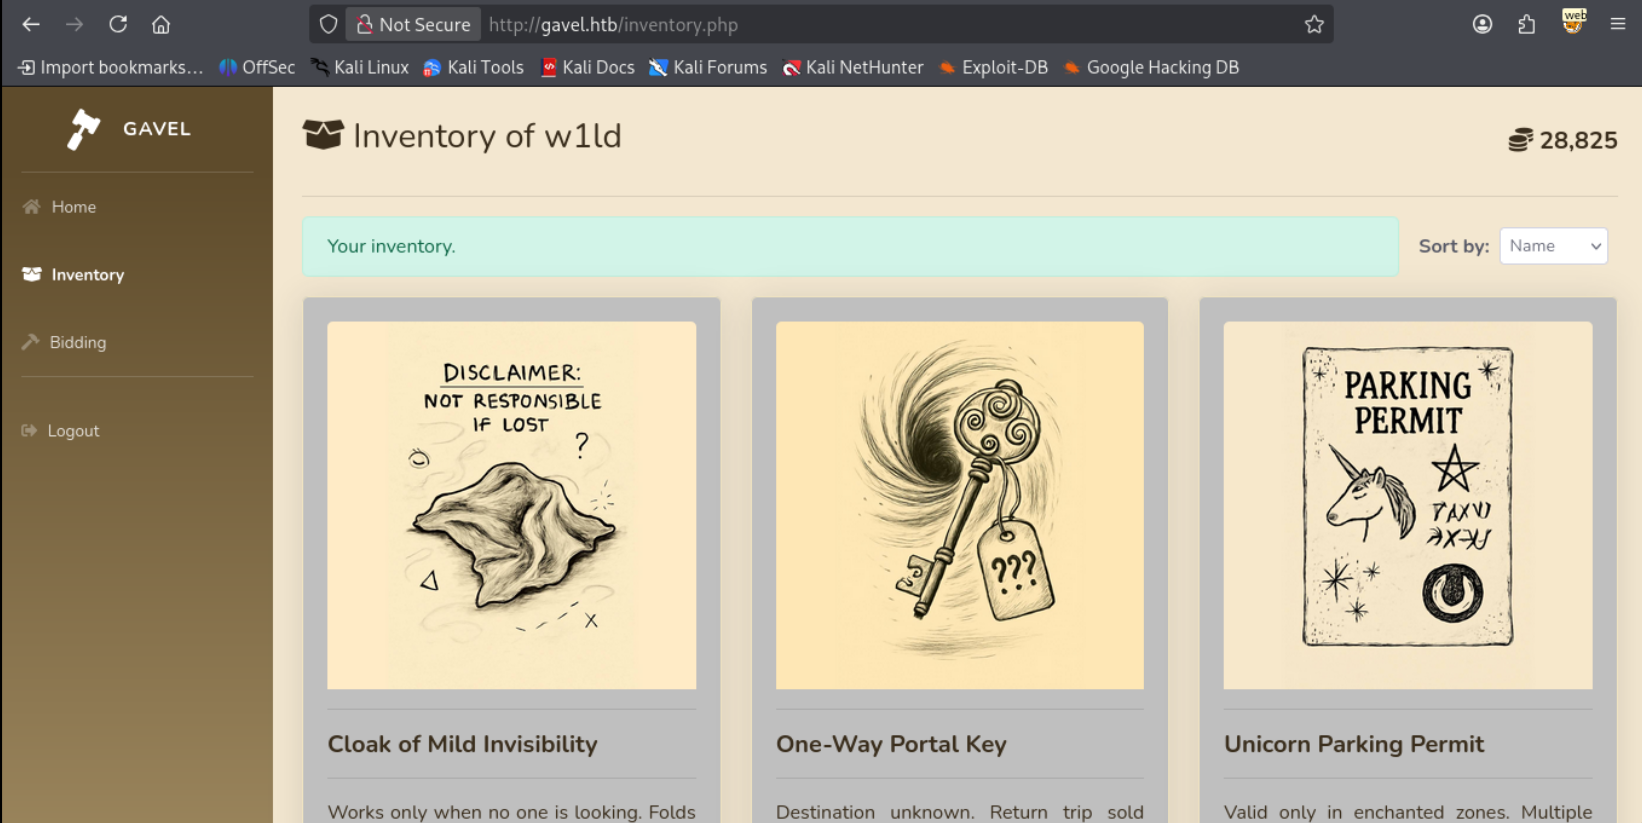Click the Gavel hammer logo
The image size is (1642, 823).
[84, 129]
